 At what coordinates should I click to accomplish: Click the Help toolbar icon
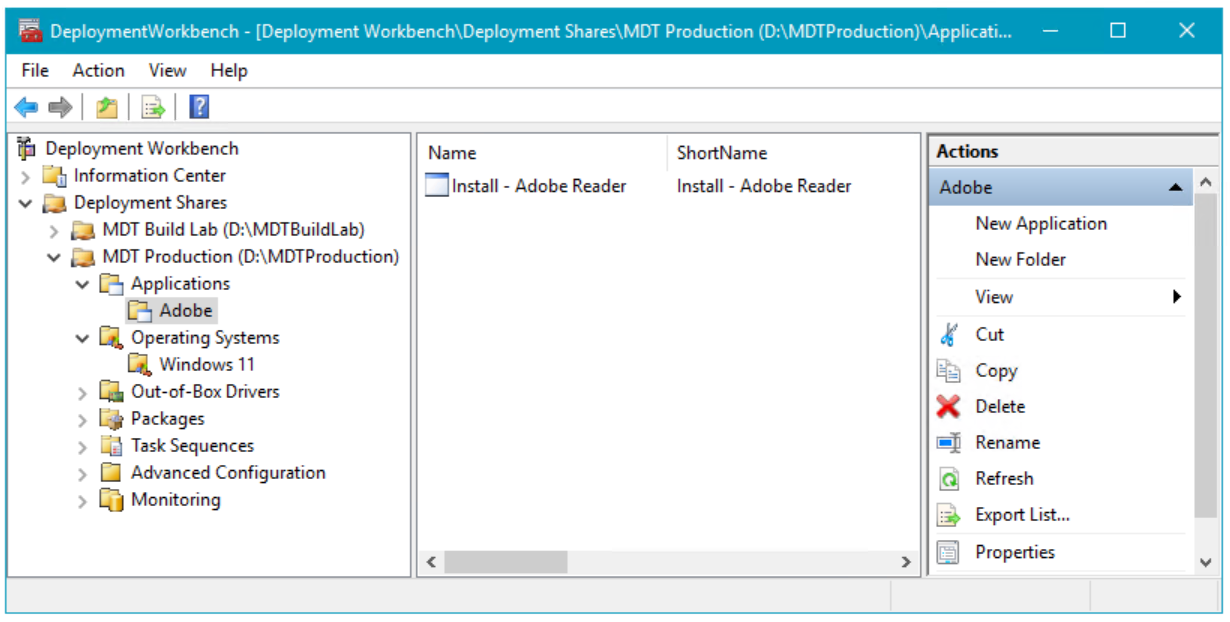(199, 107)
